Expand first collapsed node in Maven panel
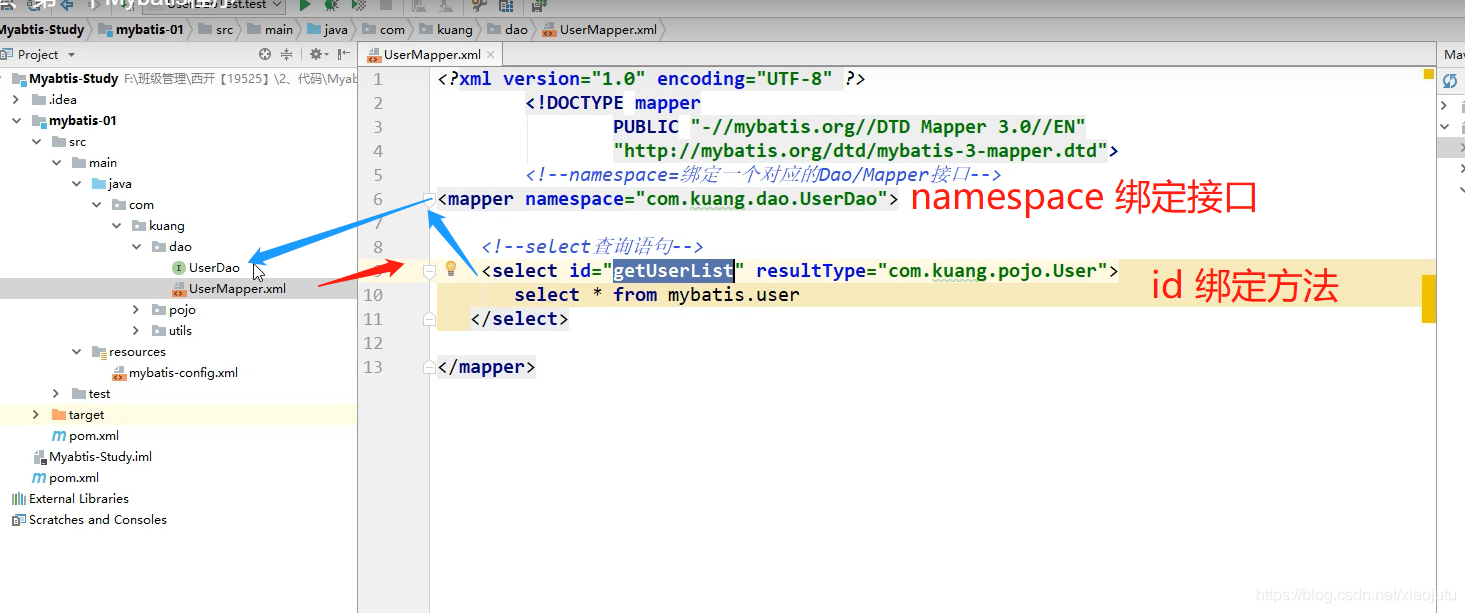The image size is (1465, 613). (x=1444, y=105)
